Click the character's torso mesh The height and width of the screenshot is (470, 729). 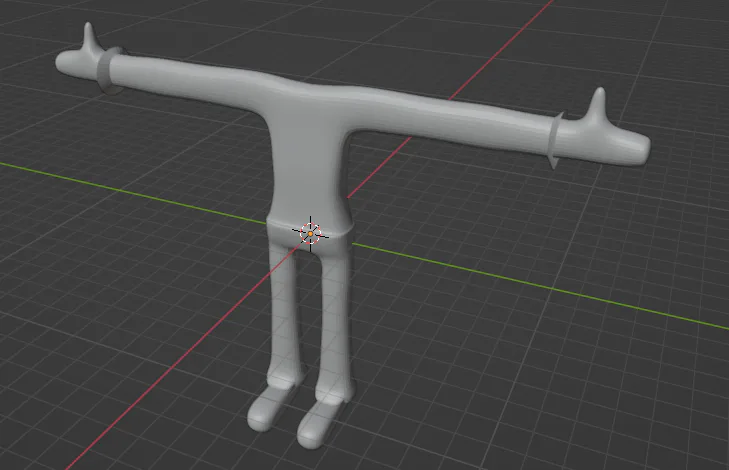click(x=309, y=158)
